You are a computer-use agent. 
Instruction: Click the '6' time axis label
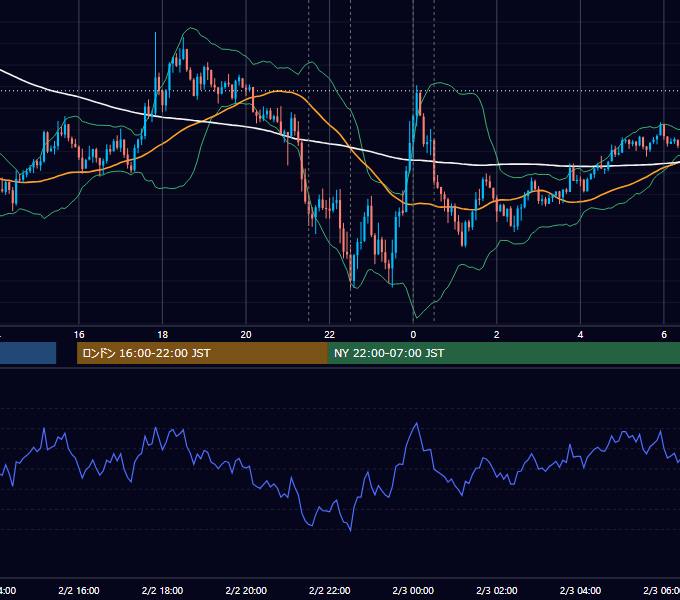(664, 335)
